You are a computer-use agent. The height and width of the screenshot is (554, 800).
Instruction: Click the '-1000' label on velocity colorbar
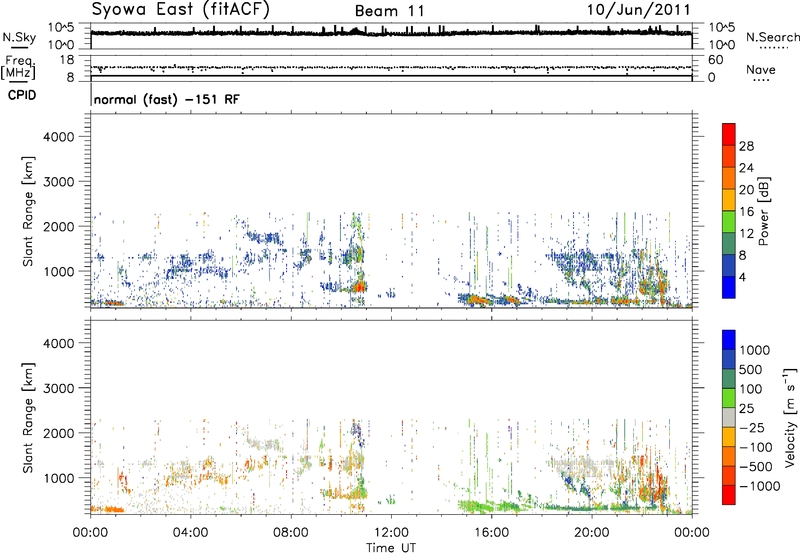[760, 486]
